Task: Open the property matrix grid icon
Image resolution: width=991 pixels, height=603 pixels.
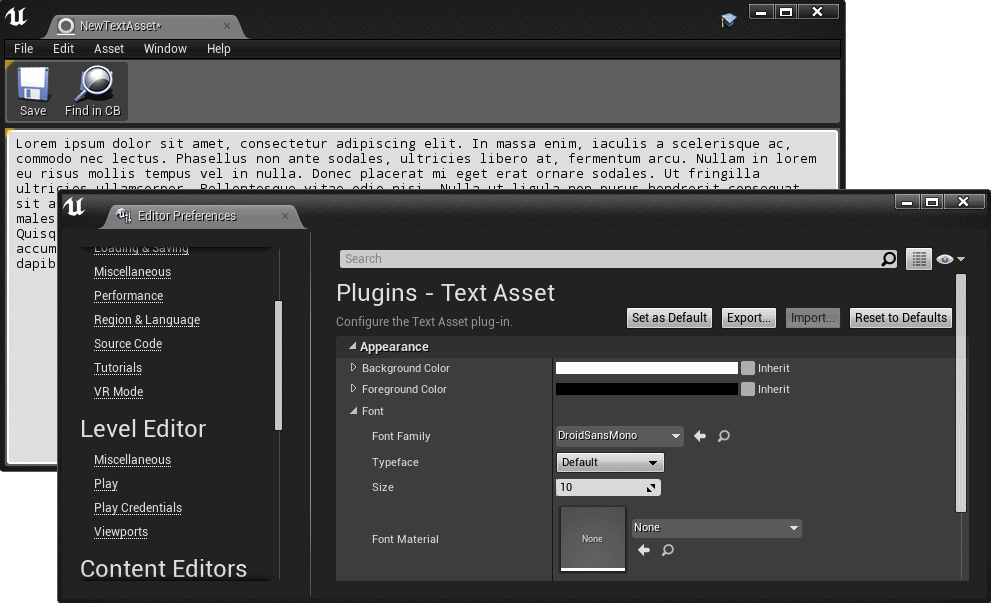Action: pyautogui.click(x=919, y=259)
